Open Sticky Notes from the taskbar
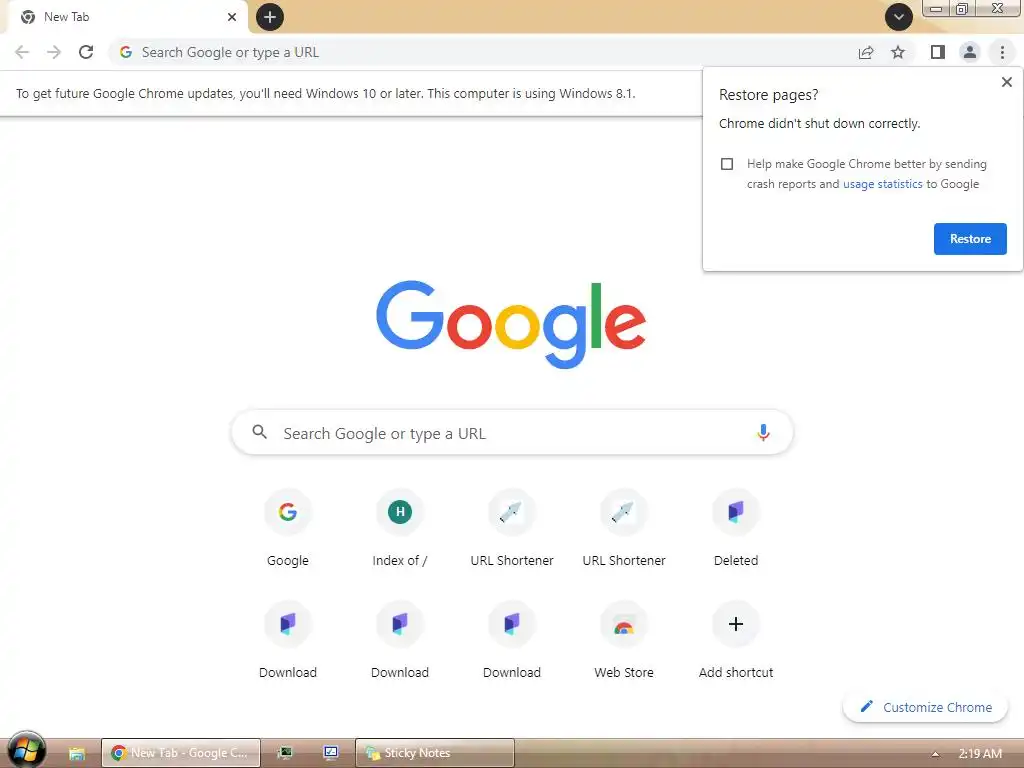 434,753
